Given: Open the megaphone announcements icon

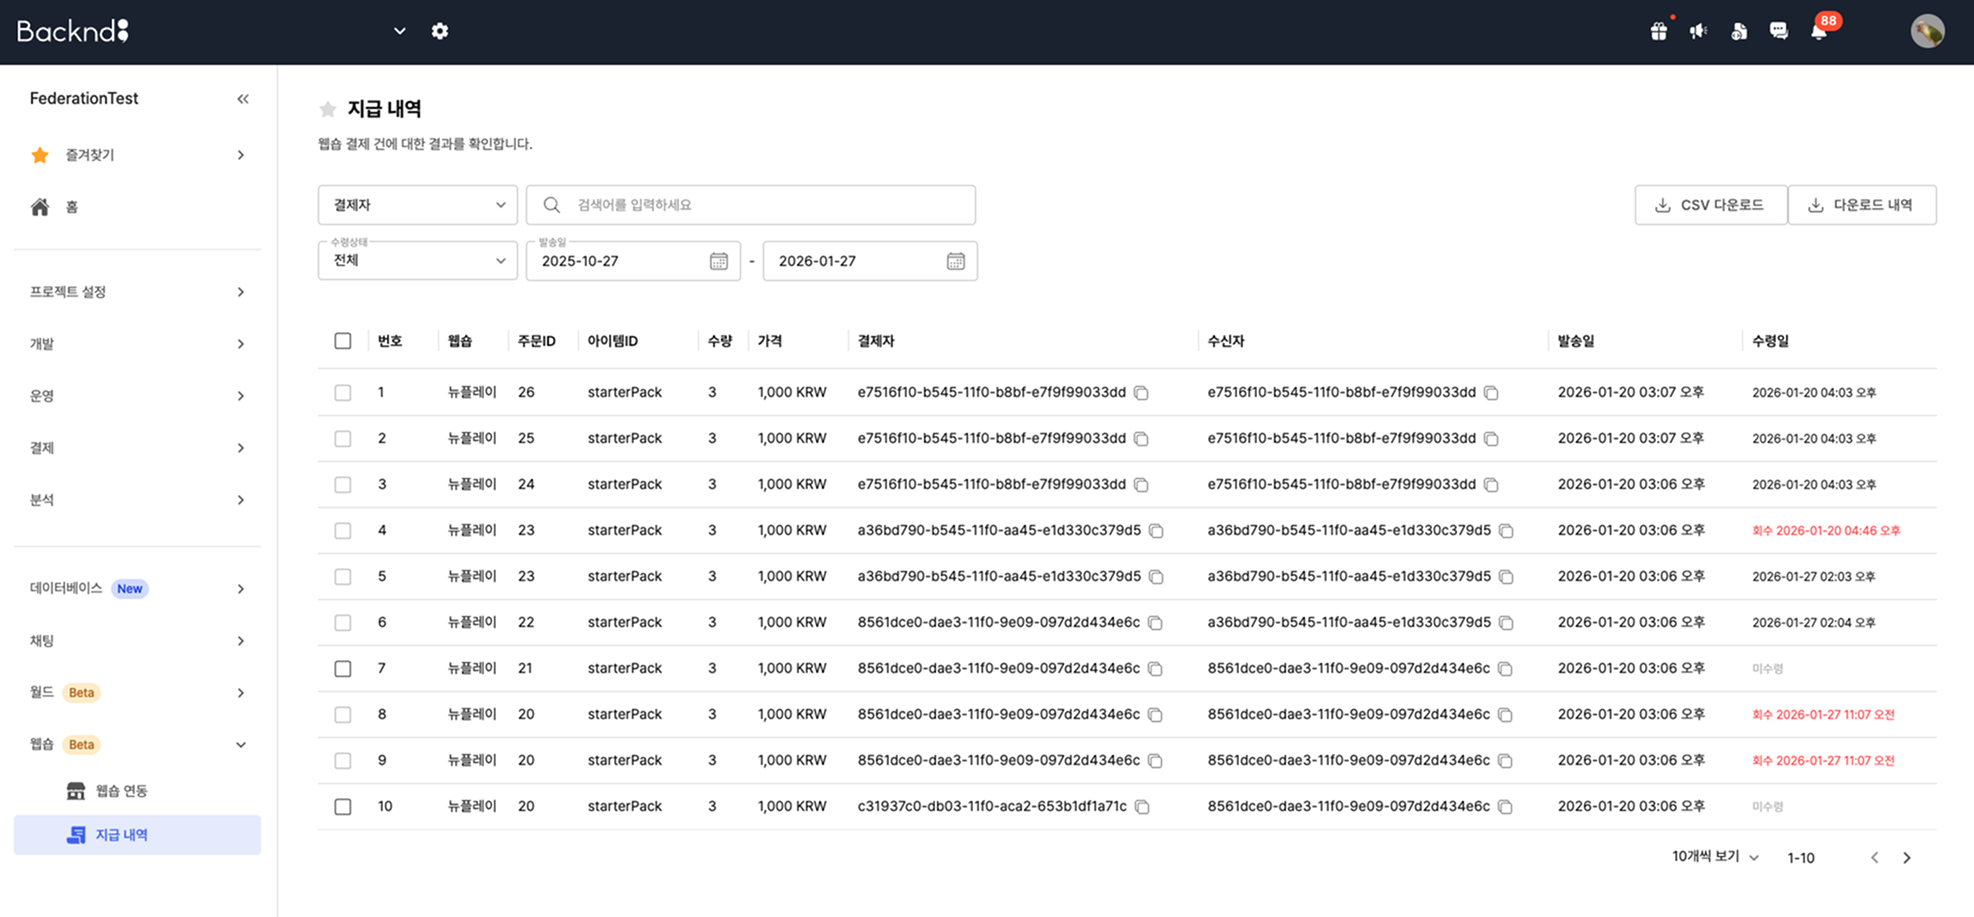Looking at the screenshot, I should click(1698, 32).
